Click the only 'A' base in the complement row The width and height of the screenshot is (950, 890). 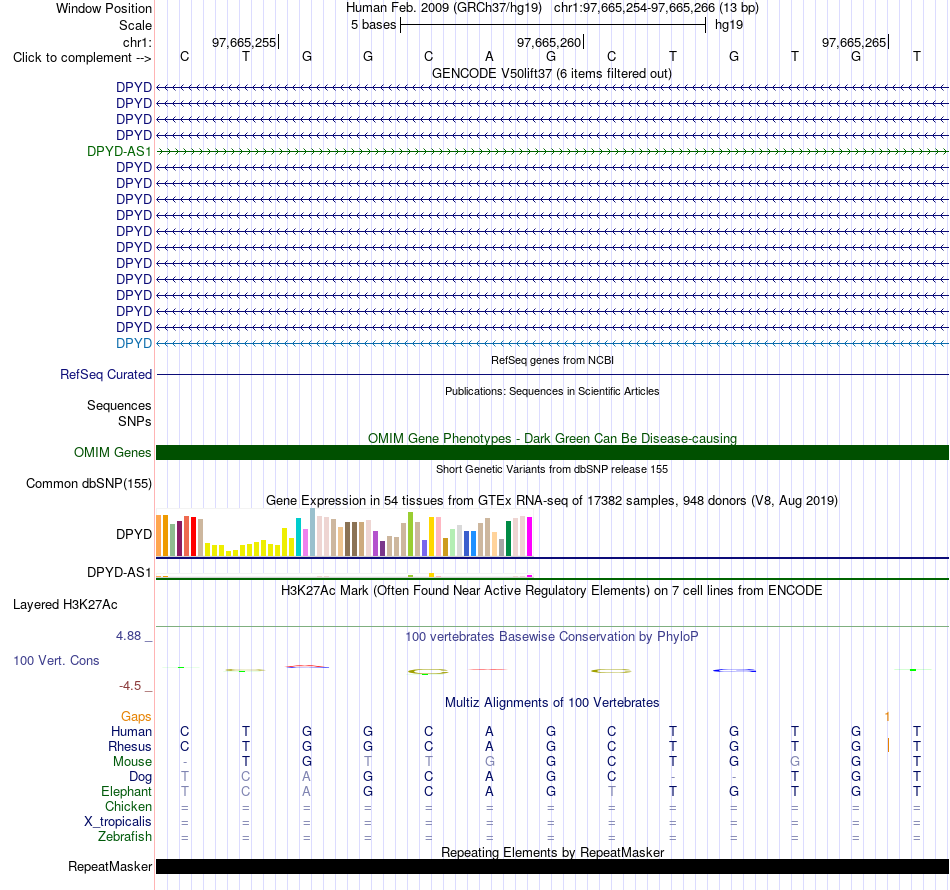490,56
